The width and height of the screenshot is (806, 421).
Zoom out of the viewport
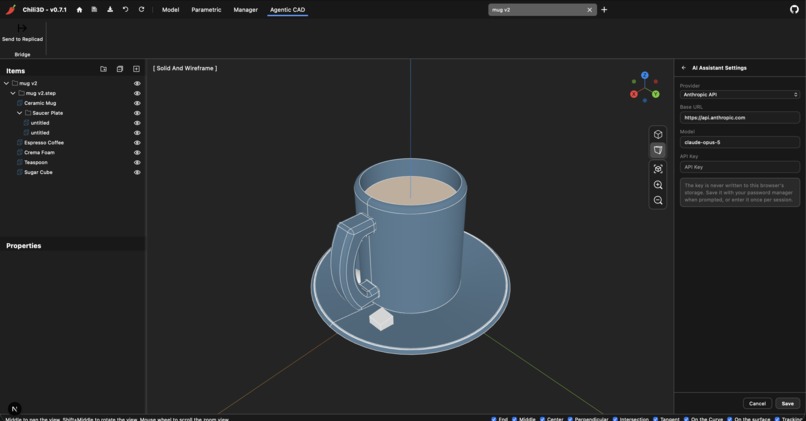click(x=658, y=200)
